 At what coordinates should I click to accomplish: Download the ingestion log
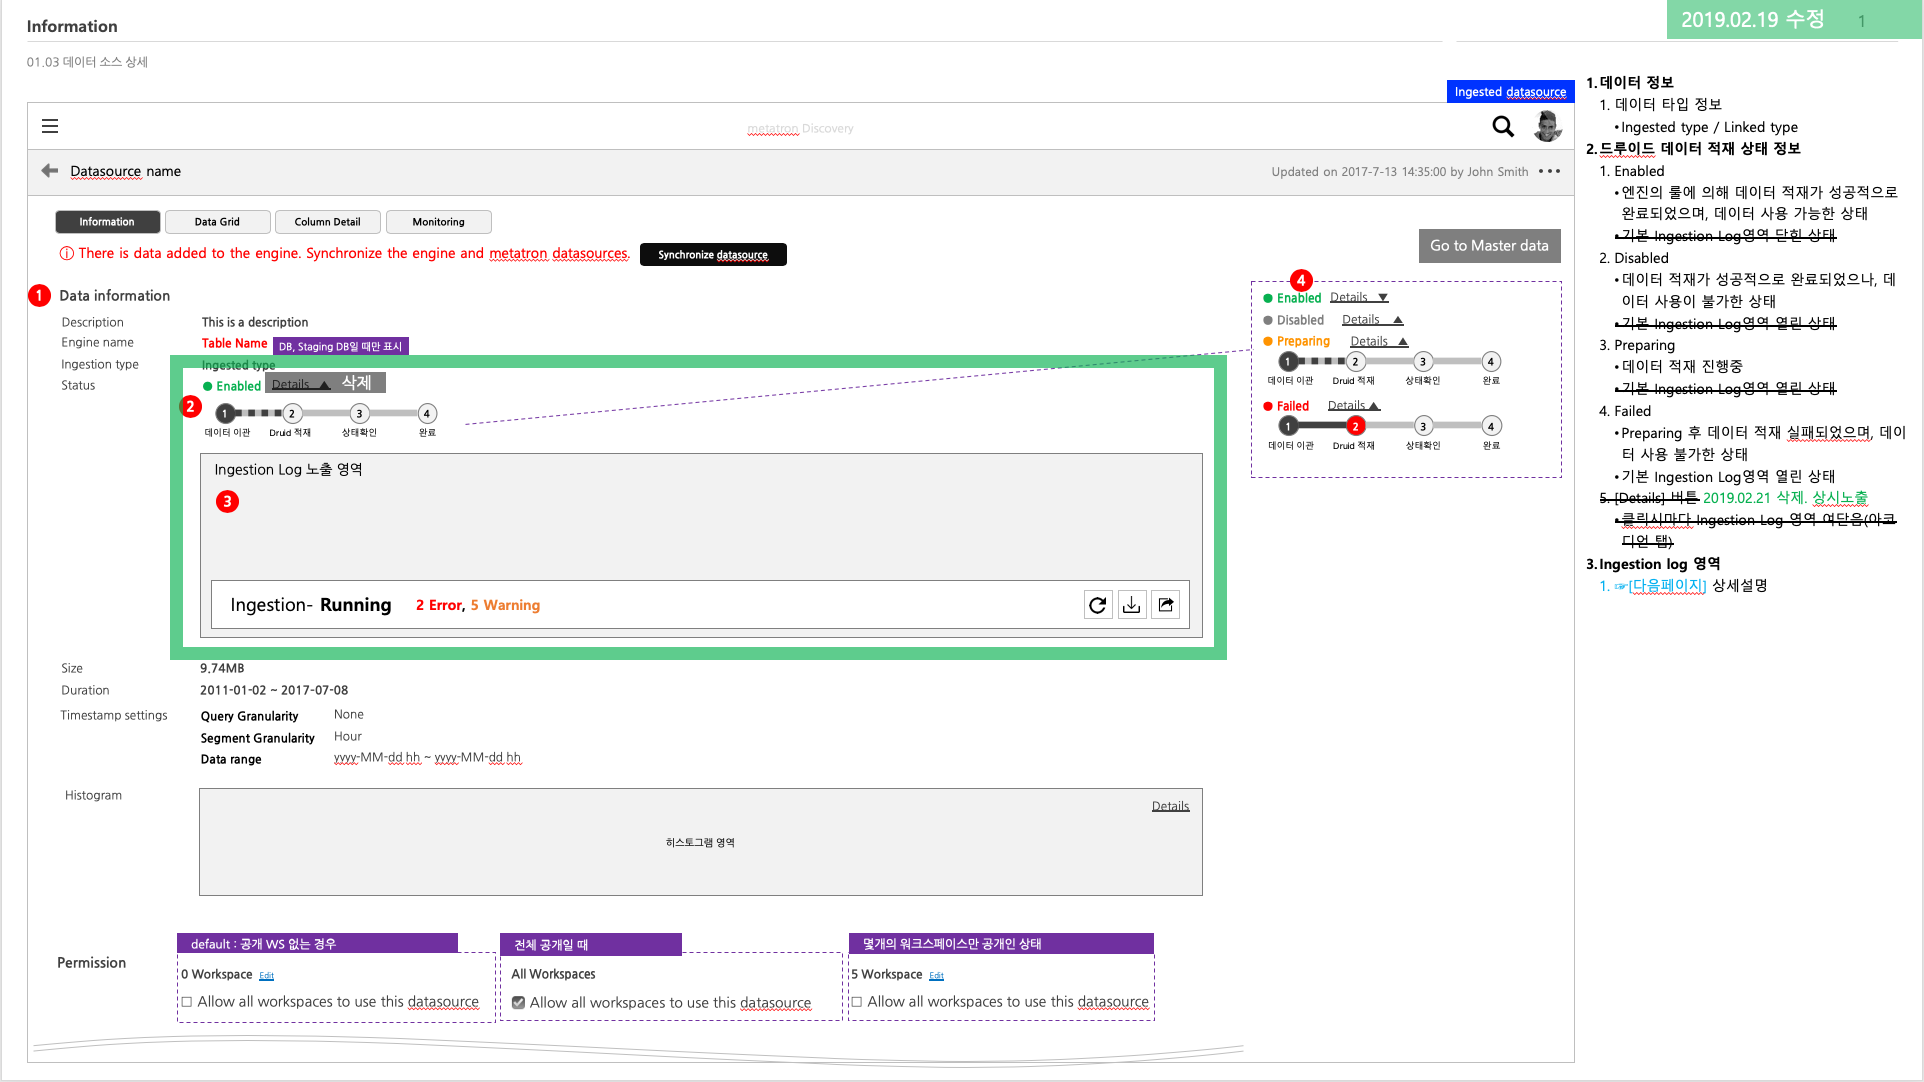tap(1132, 605)
